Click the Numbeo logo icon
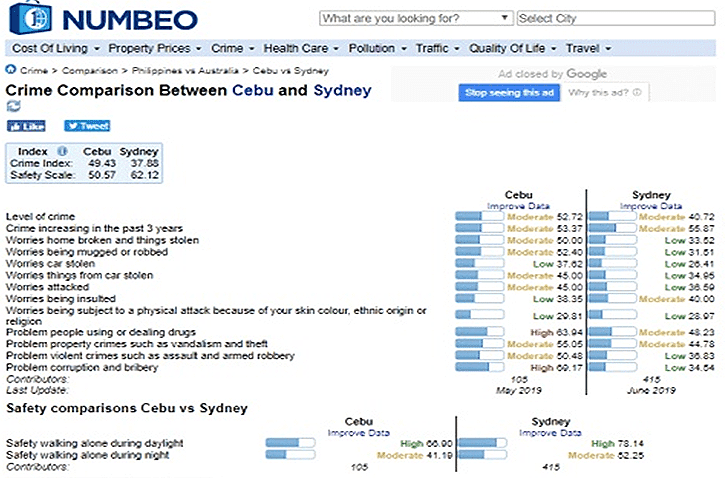The width and height of the screenshot is (725, 478). pos(30,18)
